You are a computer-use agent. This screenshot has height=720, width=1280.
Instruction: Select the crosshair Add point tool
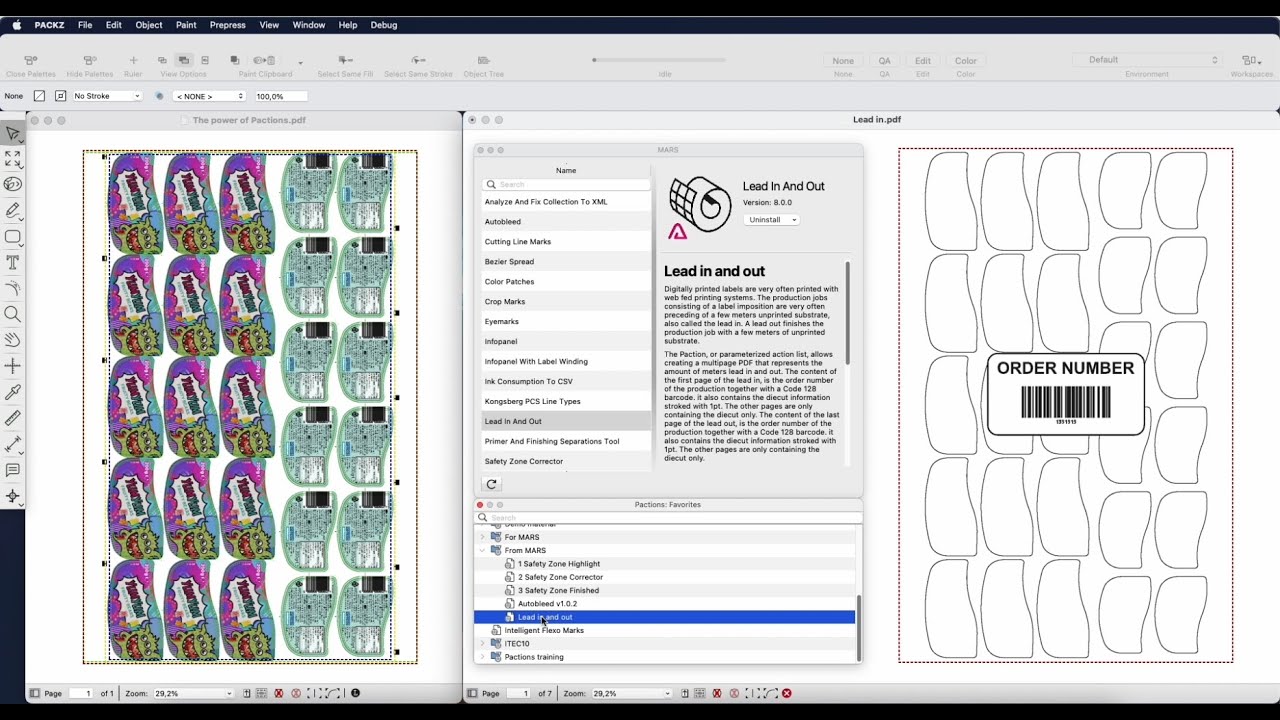pyautogui.click(x=13, y=366)
